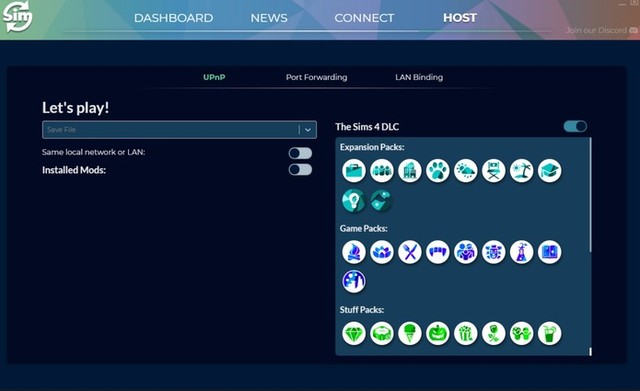Enable Same local network or LAN switch

point(300,153)
